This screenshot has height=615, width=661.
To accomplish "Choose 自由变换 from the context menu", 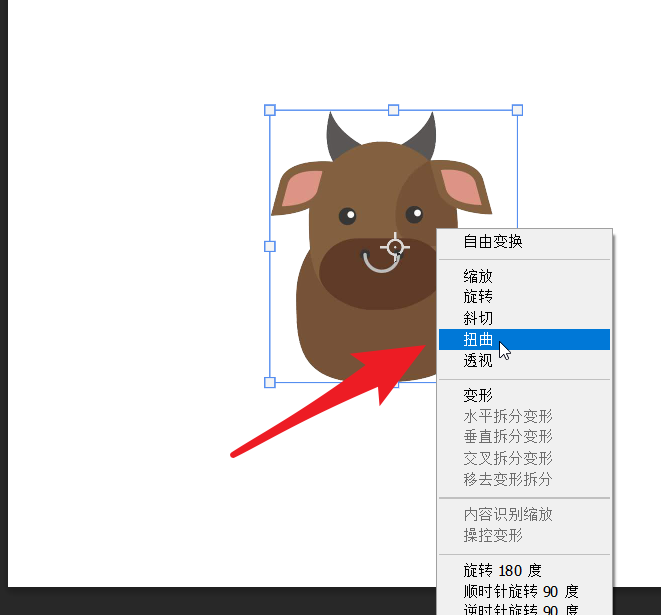I will click(x=524, y=242).
